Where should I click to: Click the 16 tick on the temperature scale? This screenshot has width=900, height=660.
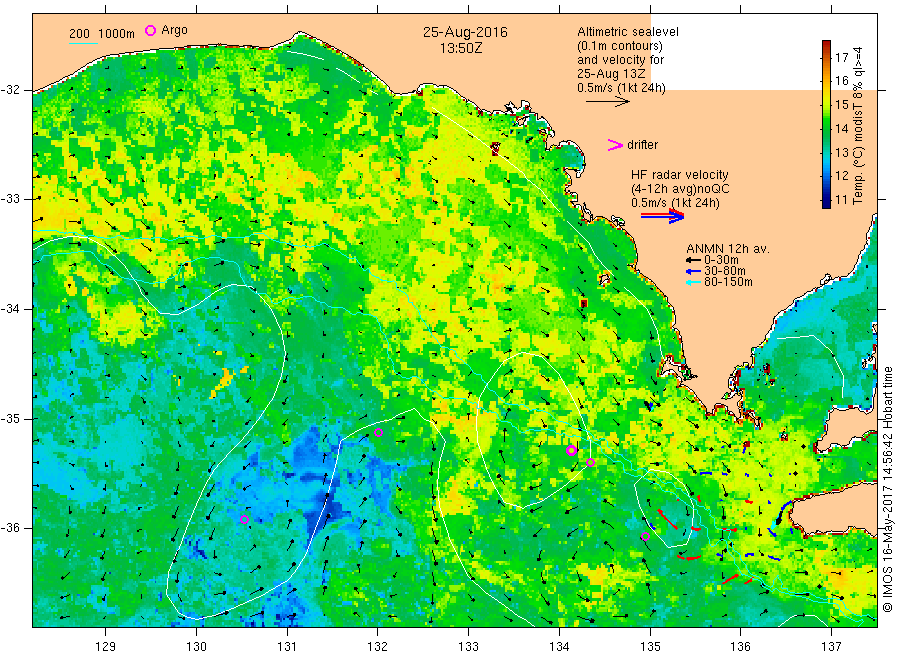click(841, 81)
